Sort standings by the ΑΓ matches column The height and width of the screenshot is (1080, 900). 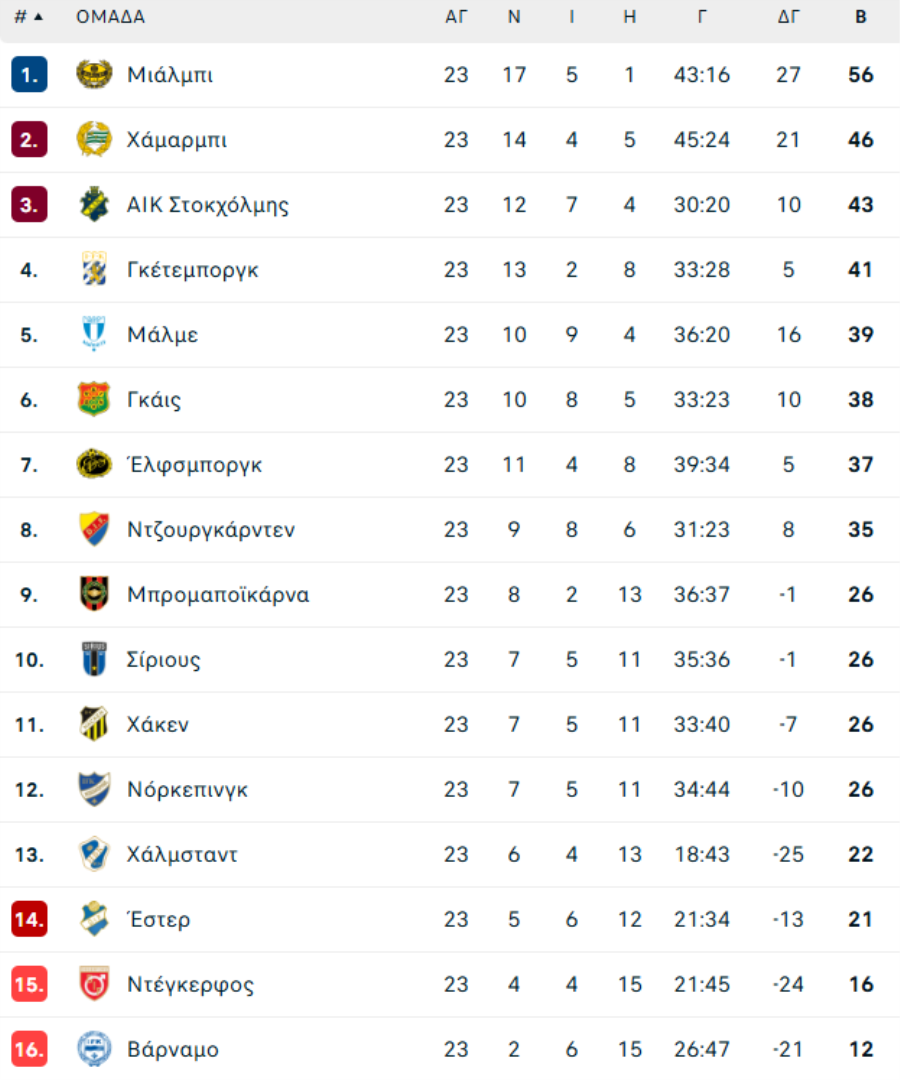[456, 17]
